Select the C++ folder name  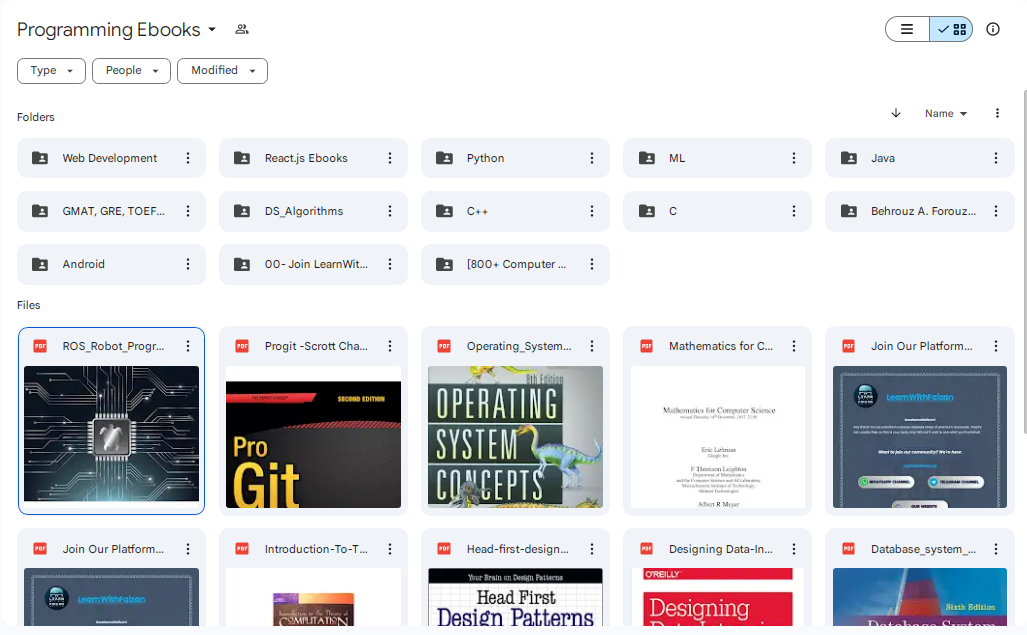[x=477, y=211]
